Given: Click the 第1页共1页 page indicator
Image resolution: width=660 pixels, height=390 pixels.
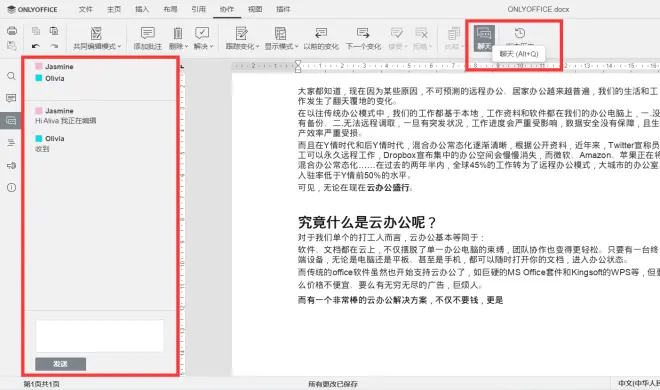Looking at the screenshot, I should (41, 384).
